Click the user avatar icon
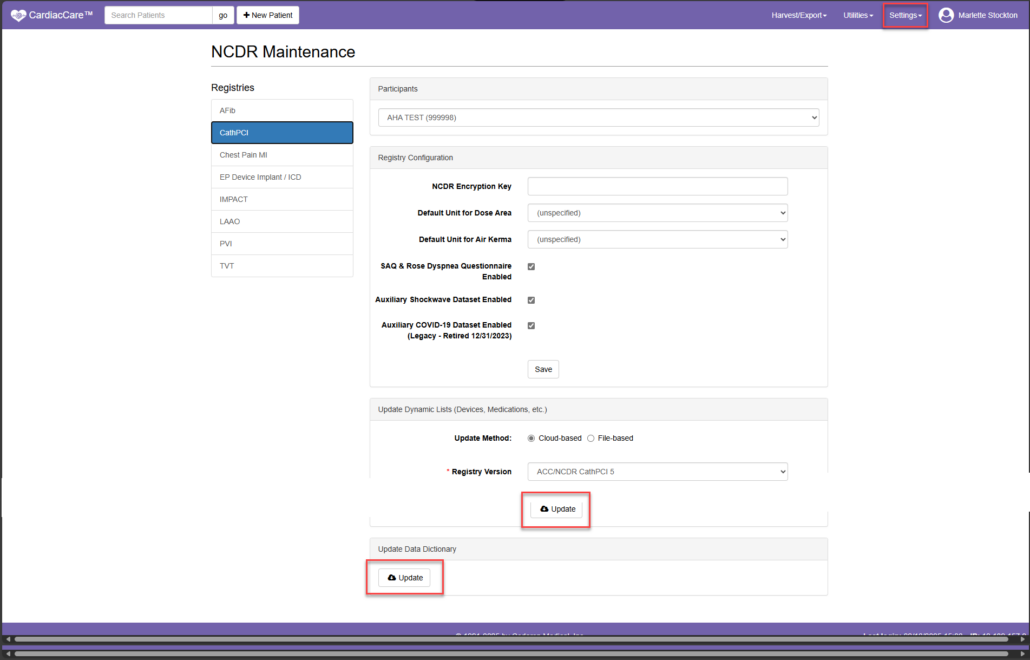Viewport: 1030px width, 660px height. (x=946, y=15)
